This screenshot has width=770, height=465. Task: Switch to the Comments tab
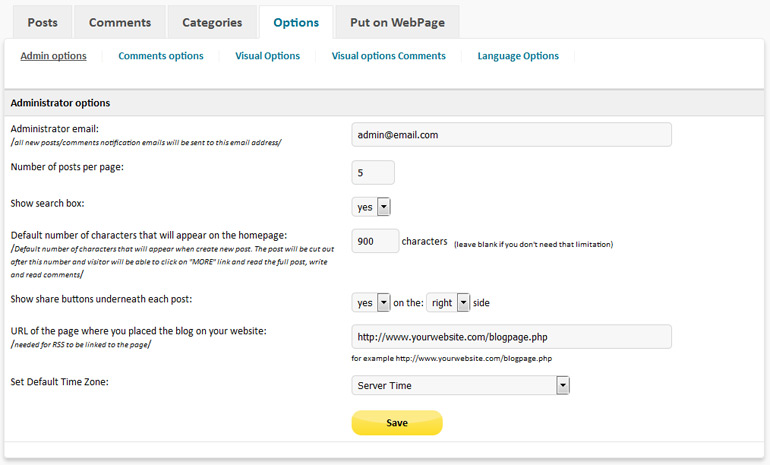120,23
